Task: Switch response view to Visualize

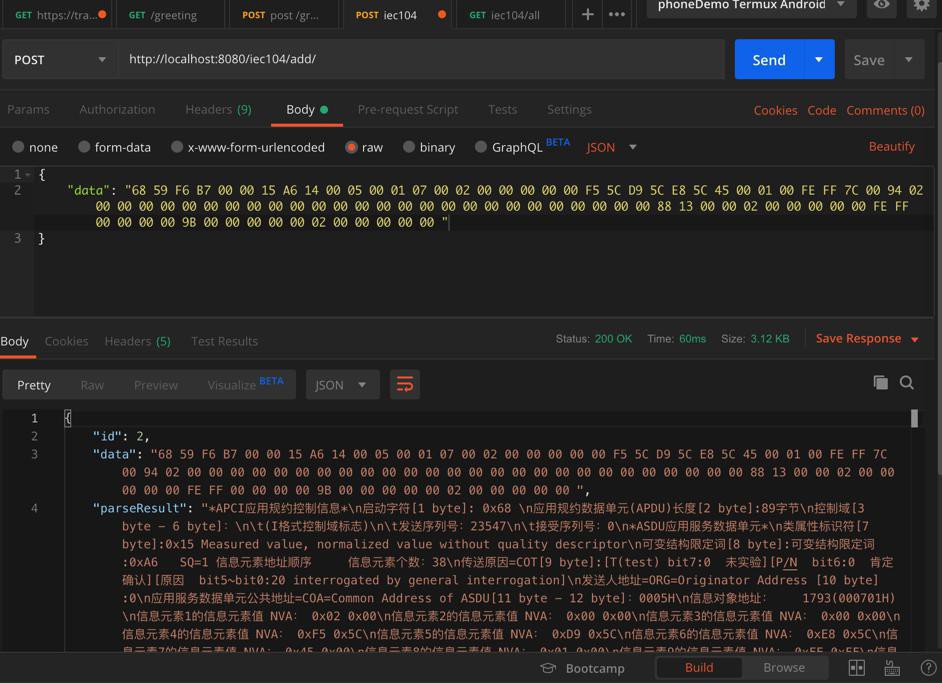Action: (x=245, y=384)
